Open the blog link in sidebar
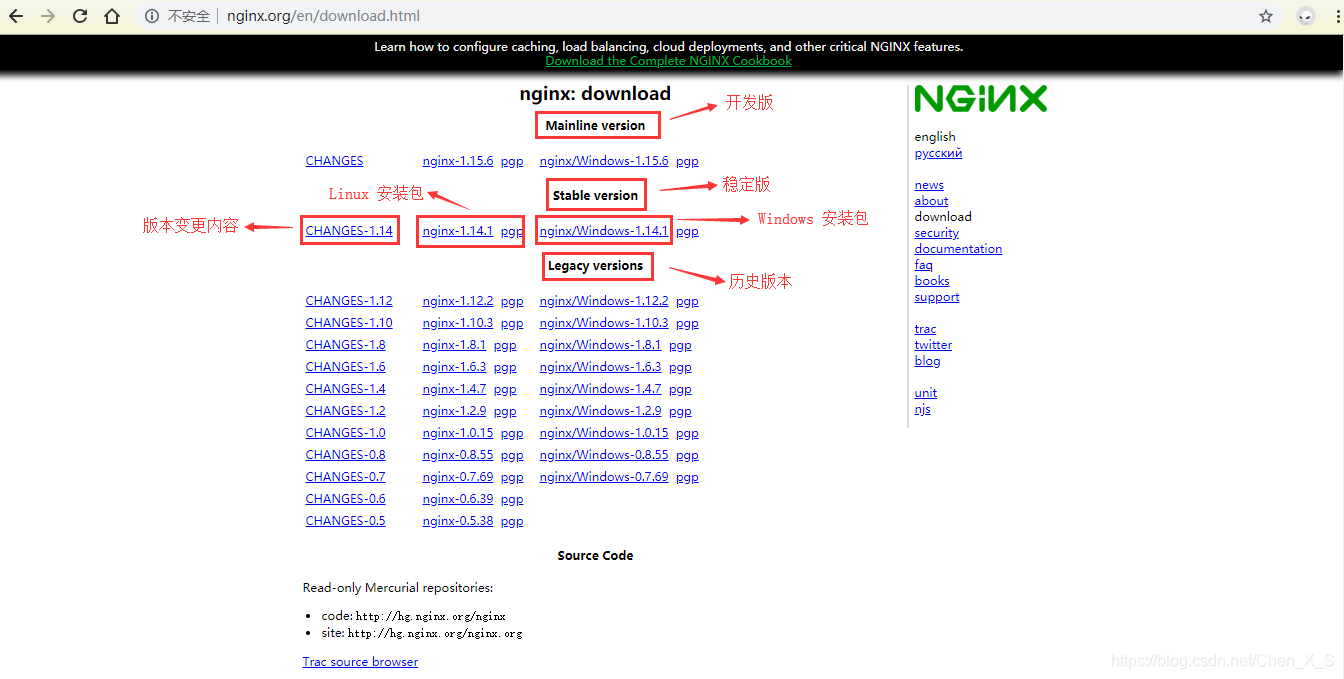 pyautogui.click(x=927, y=361)
